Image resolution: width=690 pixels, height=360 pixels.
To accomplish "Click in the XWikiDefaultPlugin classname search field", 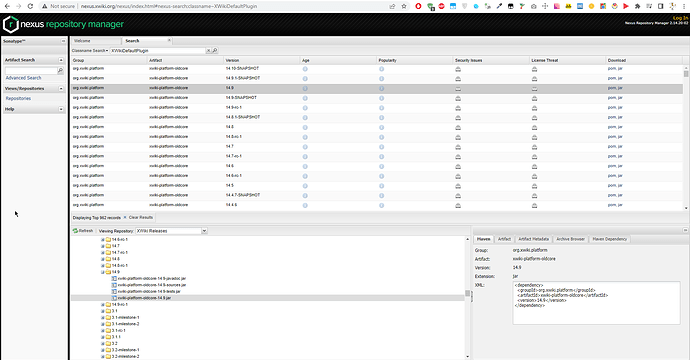I will point(158,51).
